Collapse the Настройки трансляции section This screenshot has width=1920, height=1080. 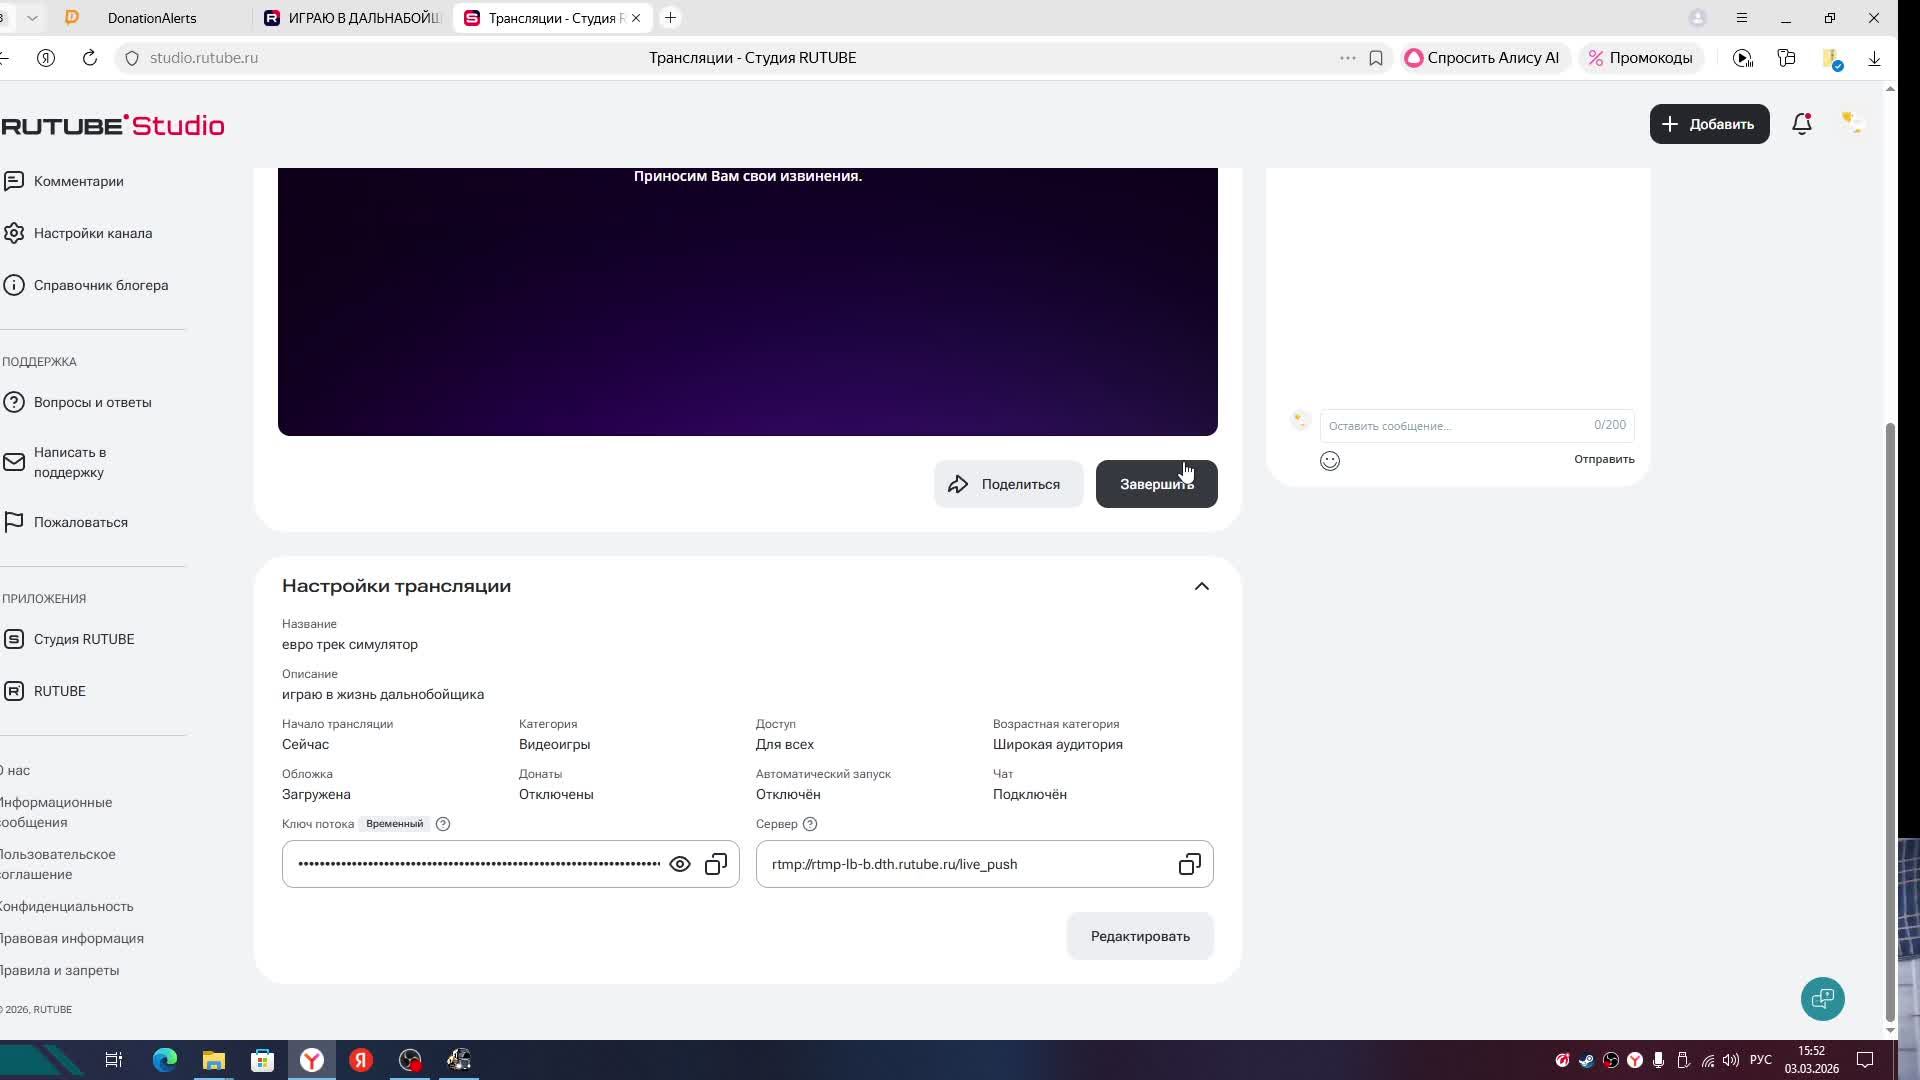1202,586
